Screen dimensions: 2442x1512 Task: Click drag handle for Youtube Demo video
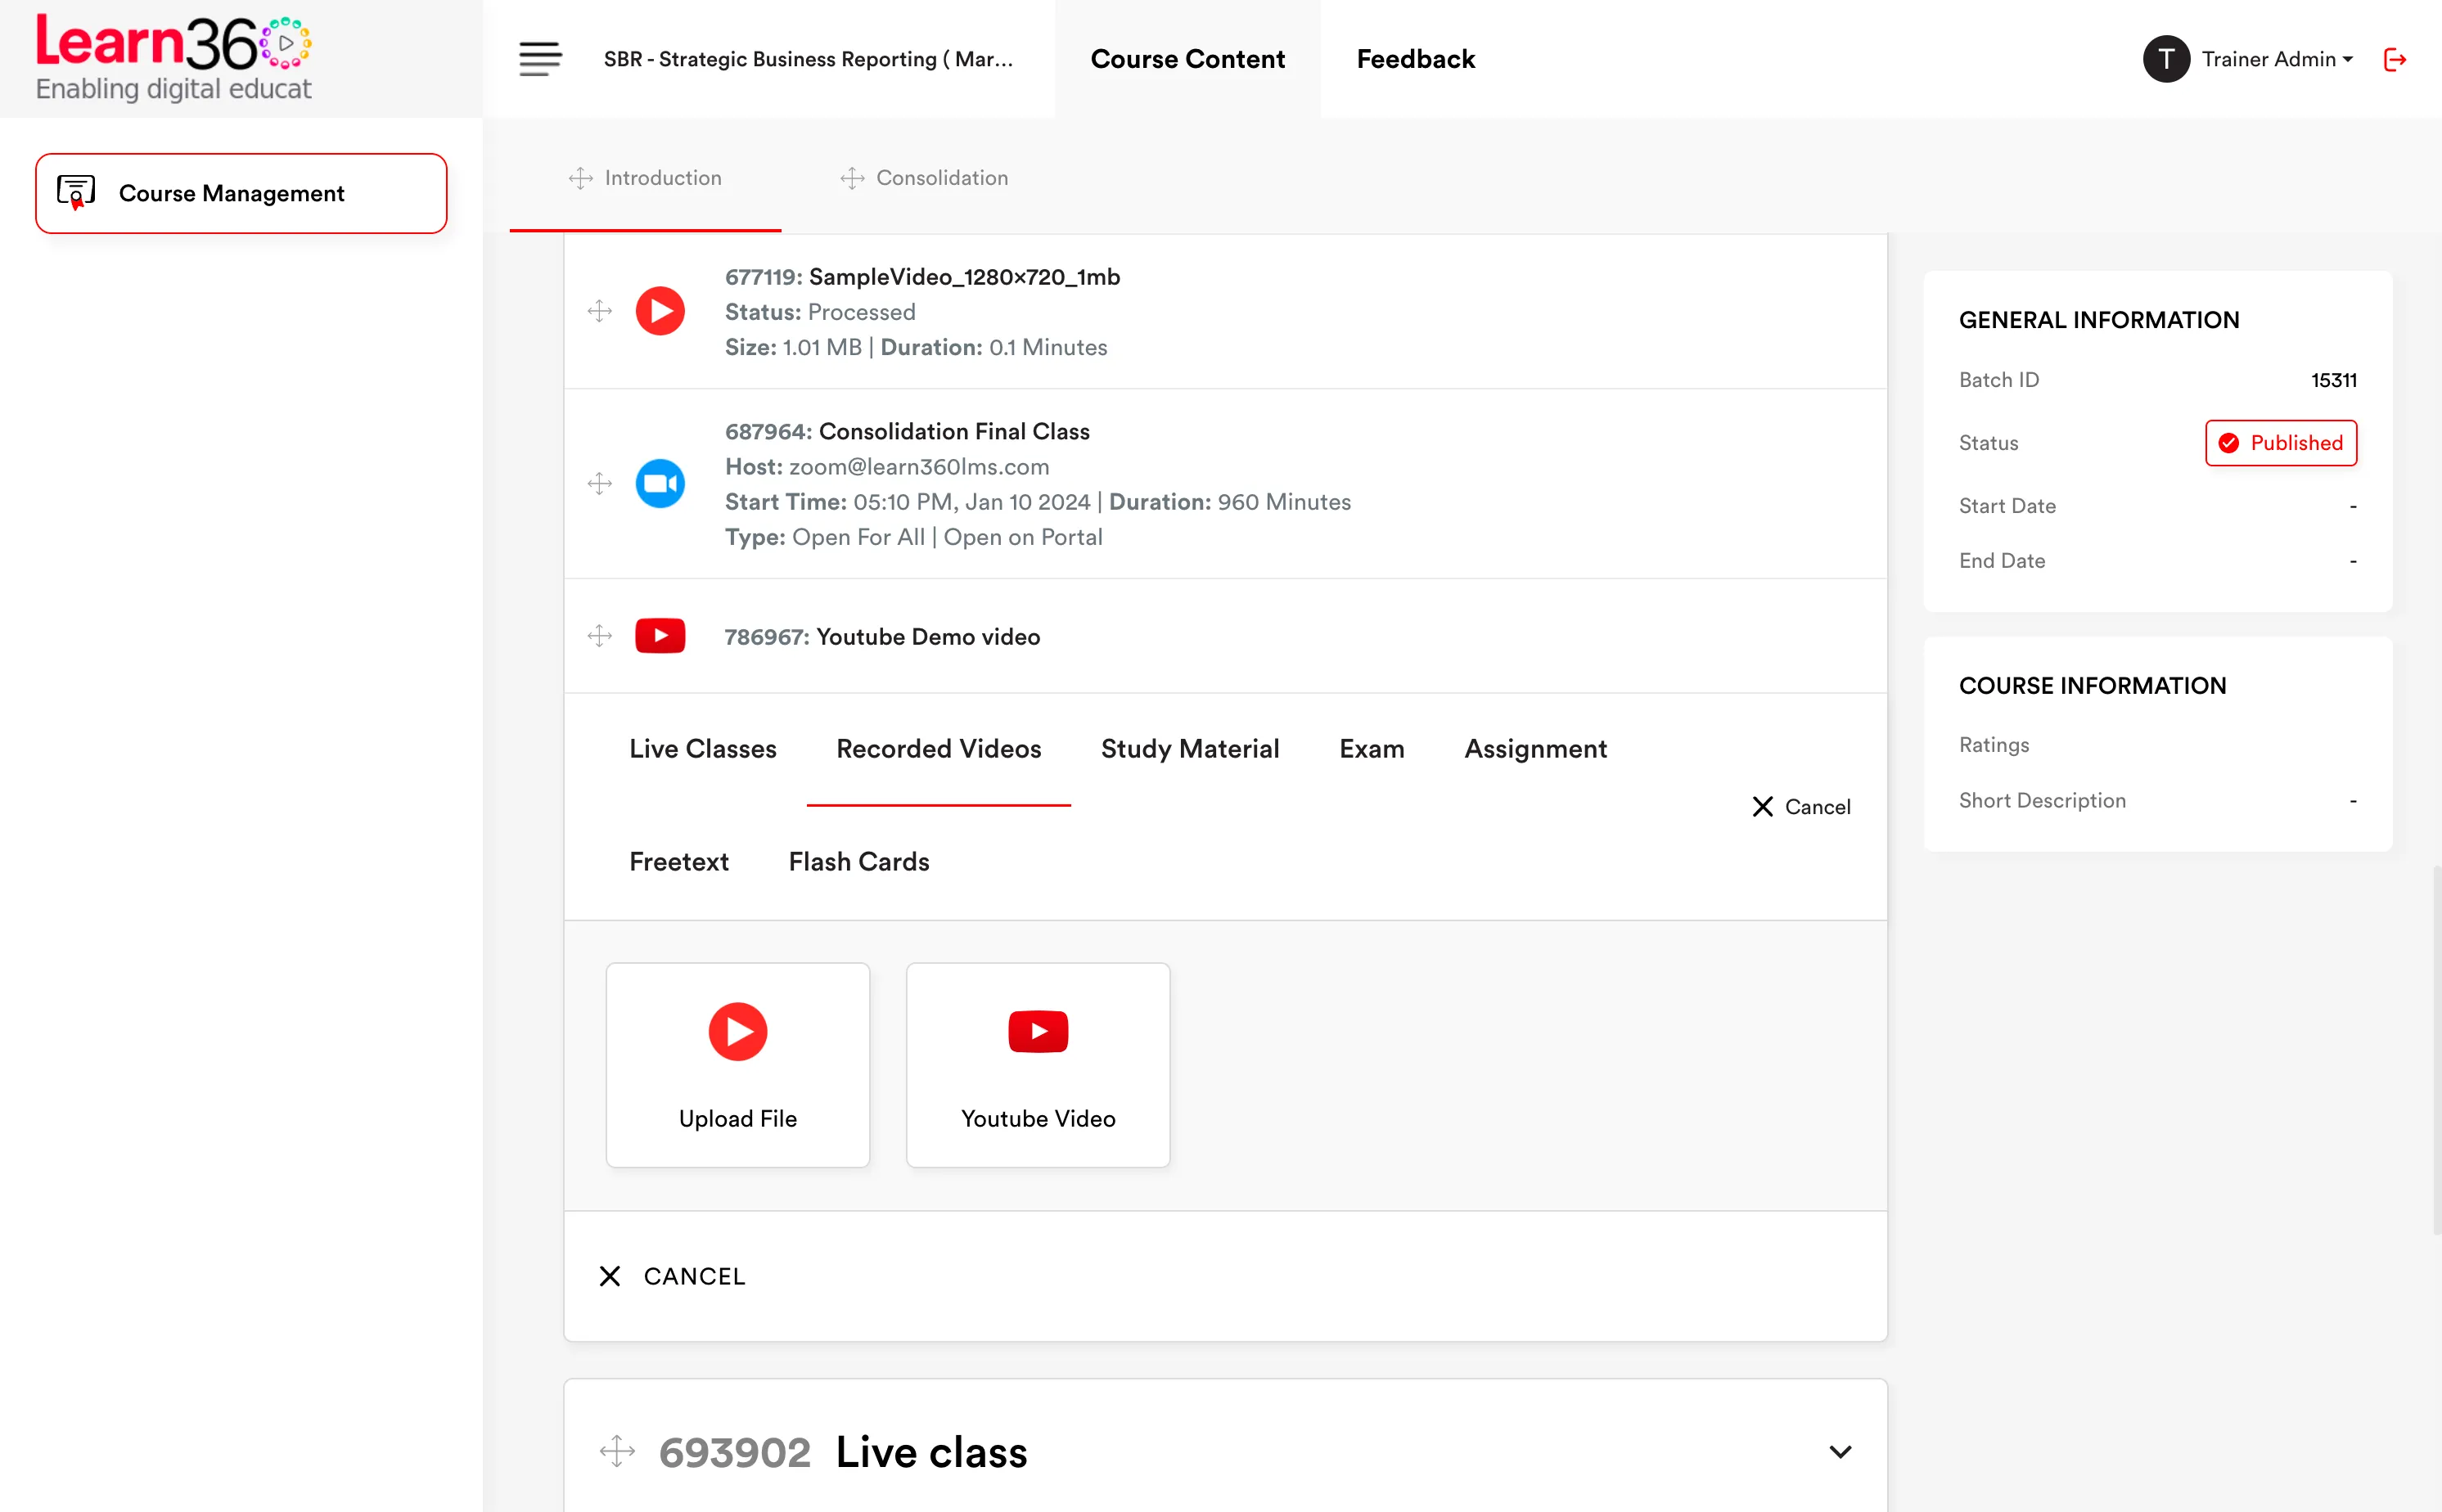600,636
